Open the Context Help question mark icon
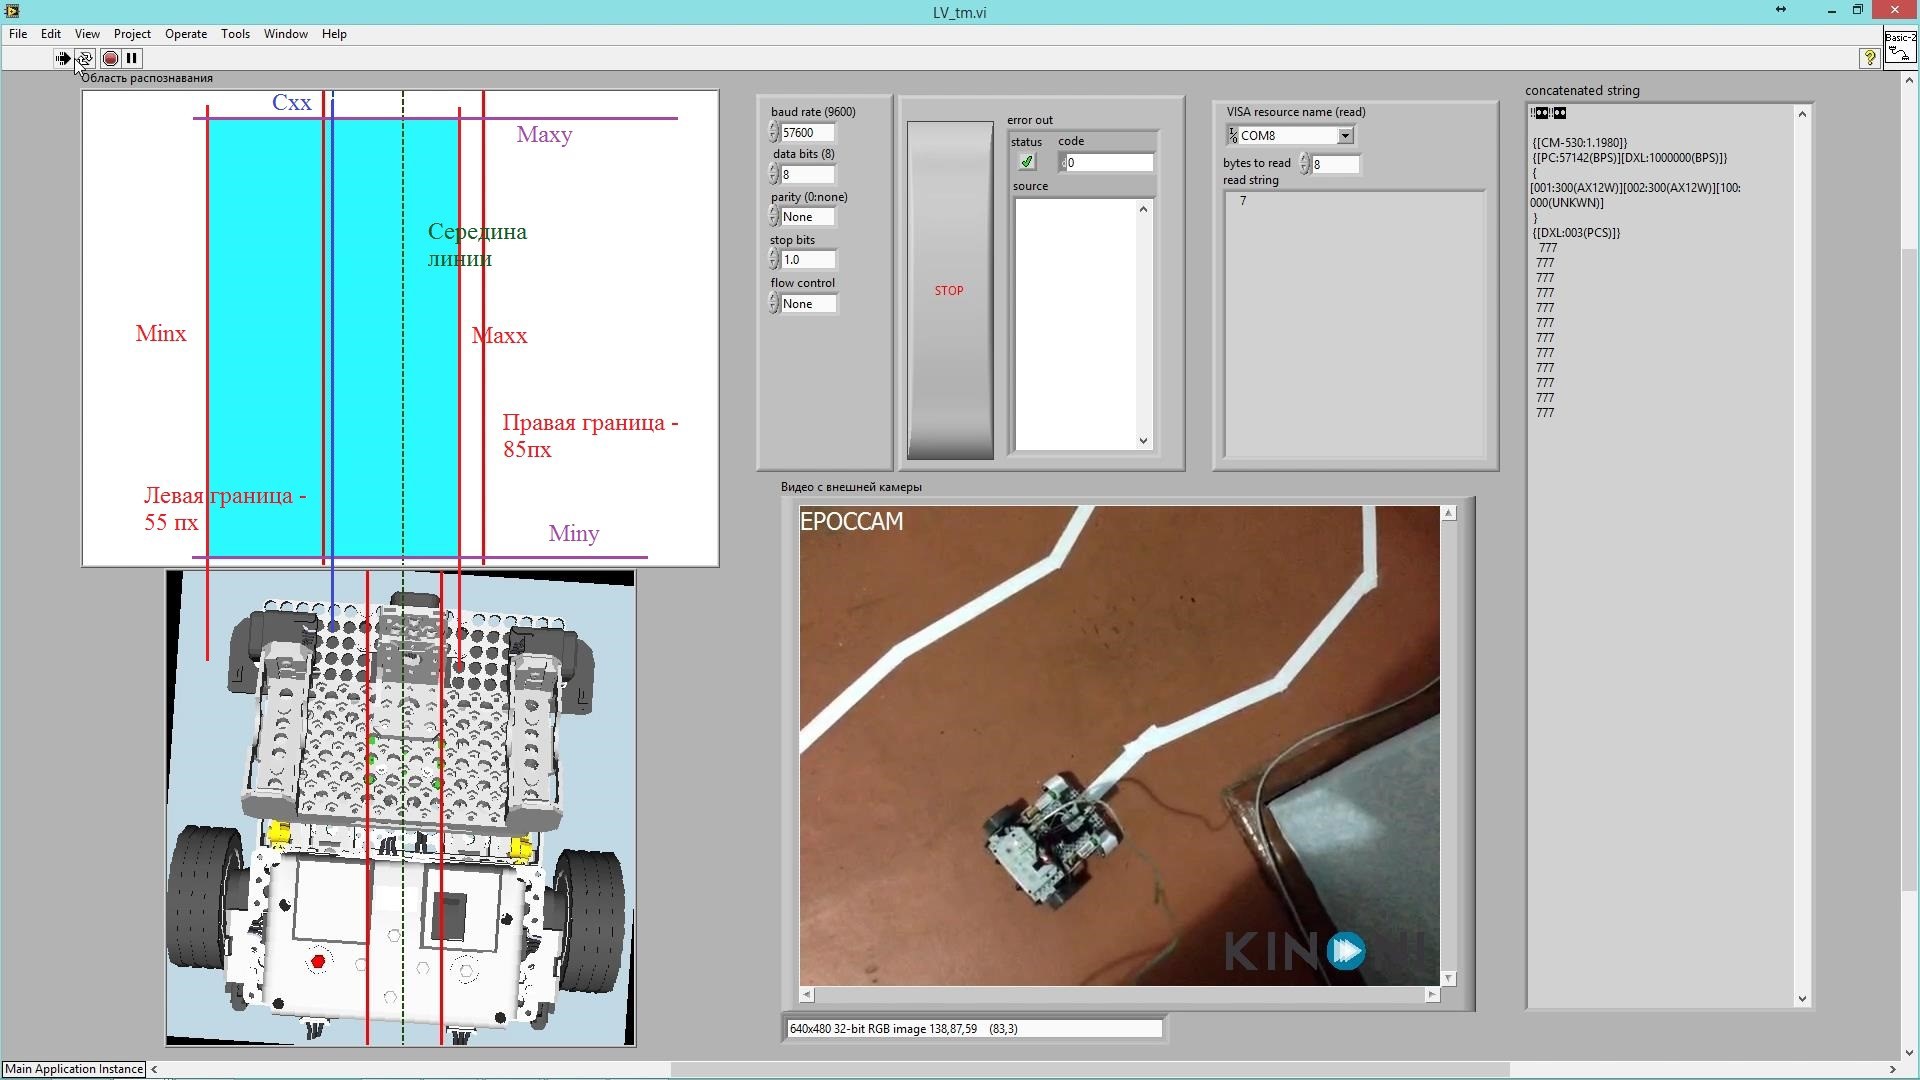 (1869, 58)
